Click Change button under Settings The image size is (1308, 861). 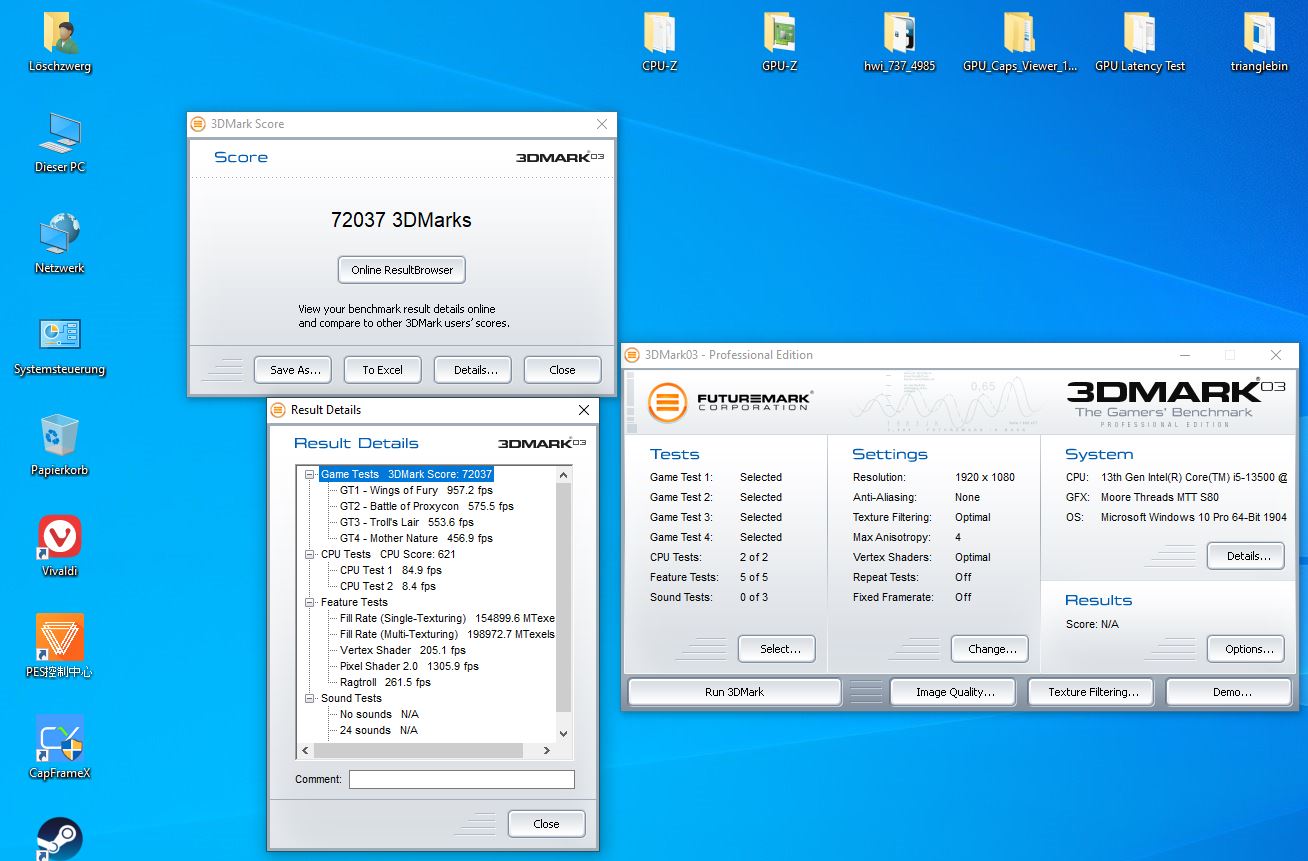click(x=990, y=649)
